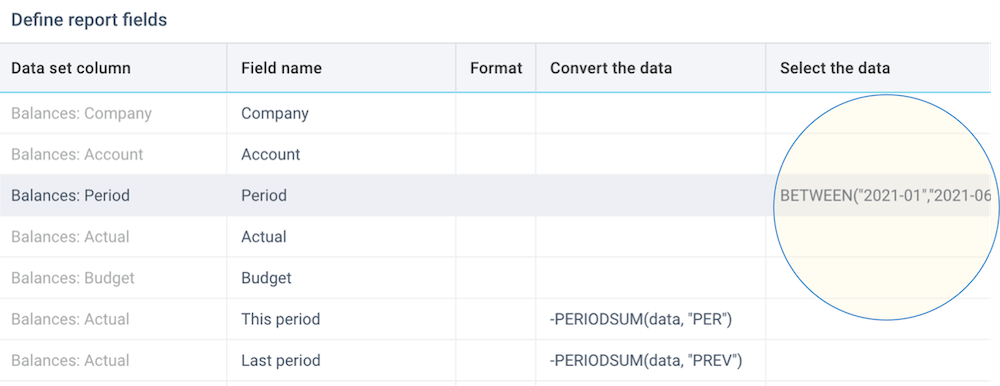Click the Format column header
The height and width of the screenshot is (386, 1000).
pos(496,68)
